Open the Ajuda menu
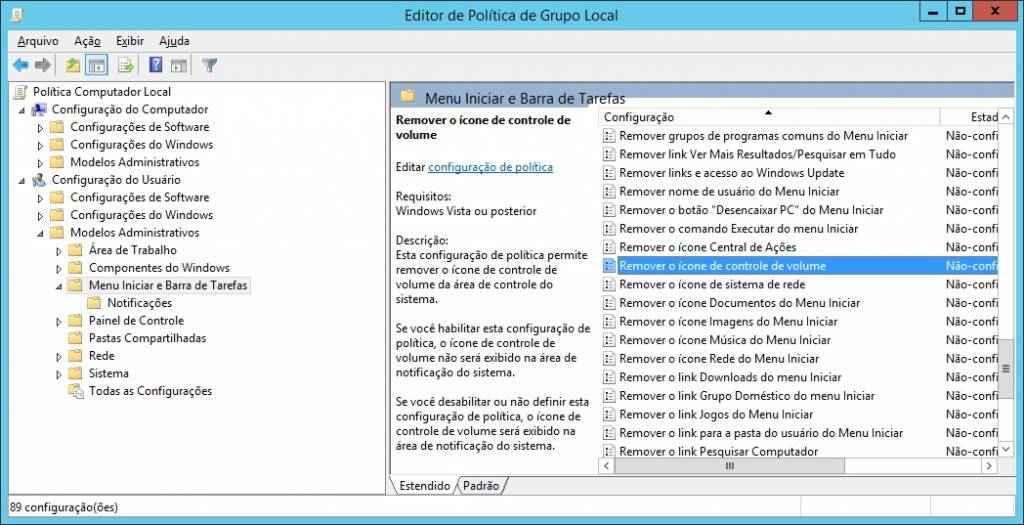 pos(174,40)
